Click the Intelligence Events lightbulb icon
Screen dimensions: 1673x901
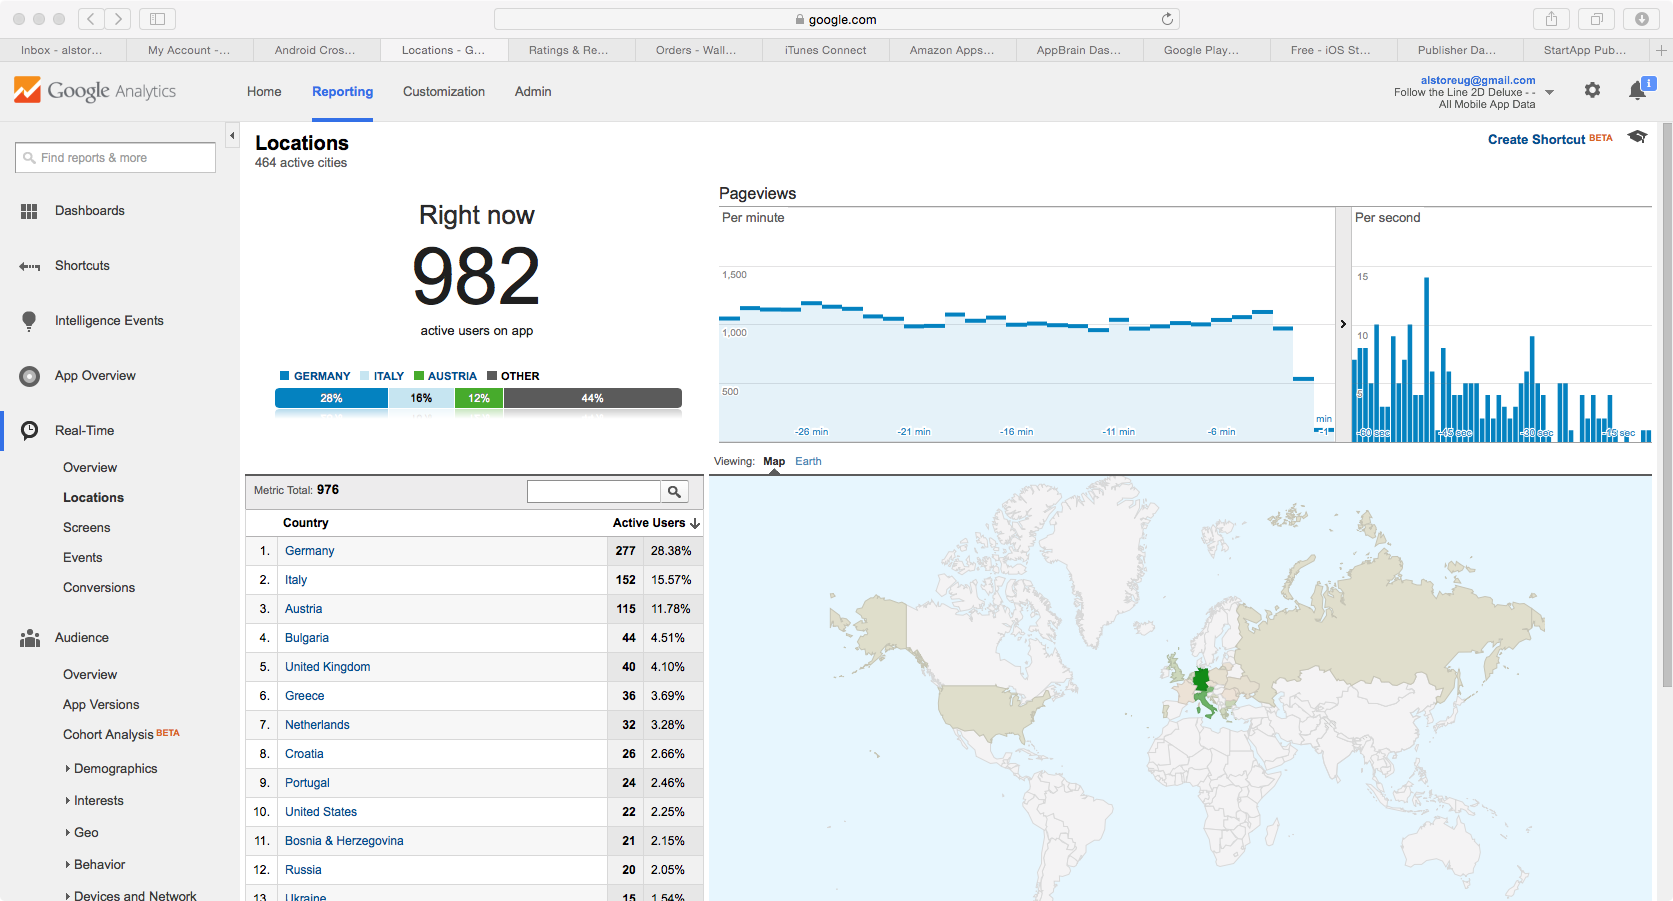point(29,321)
